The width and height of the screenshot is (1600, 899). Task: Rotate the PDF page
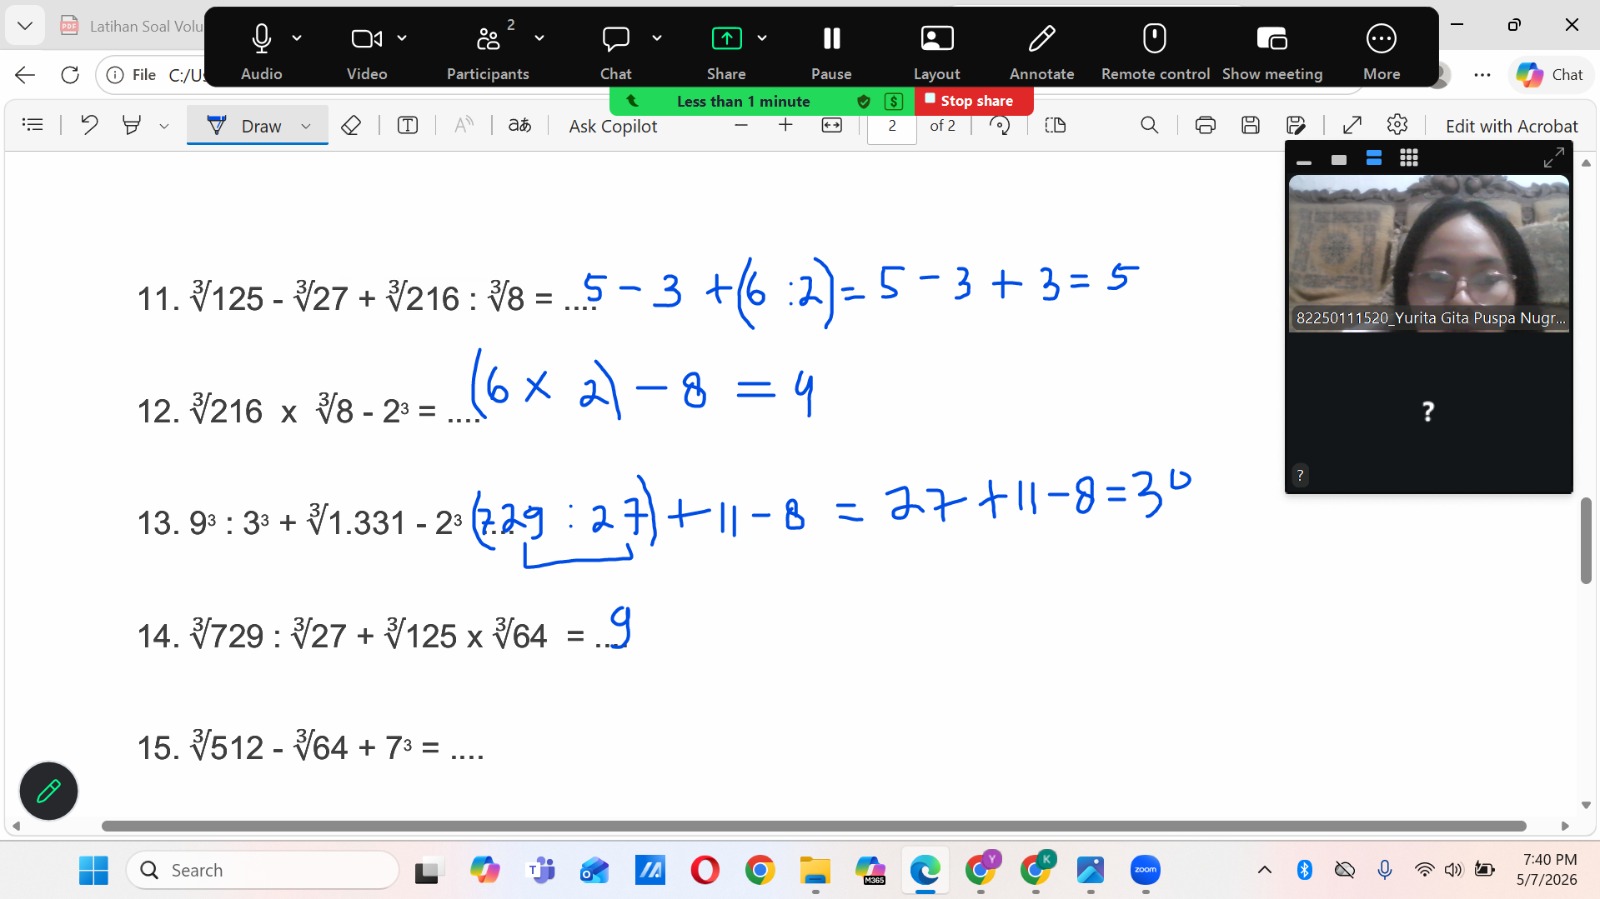pos(1000,125)
